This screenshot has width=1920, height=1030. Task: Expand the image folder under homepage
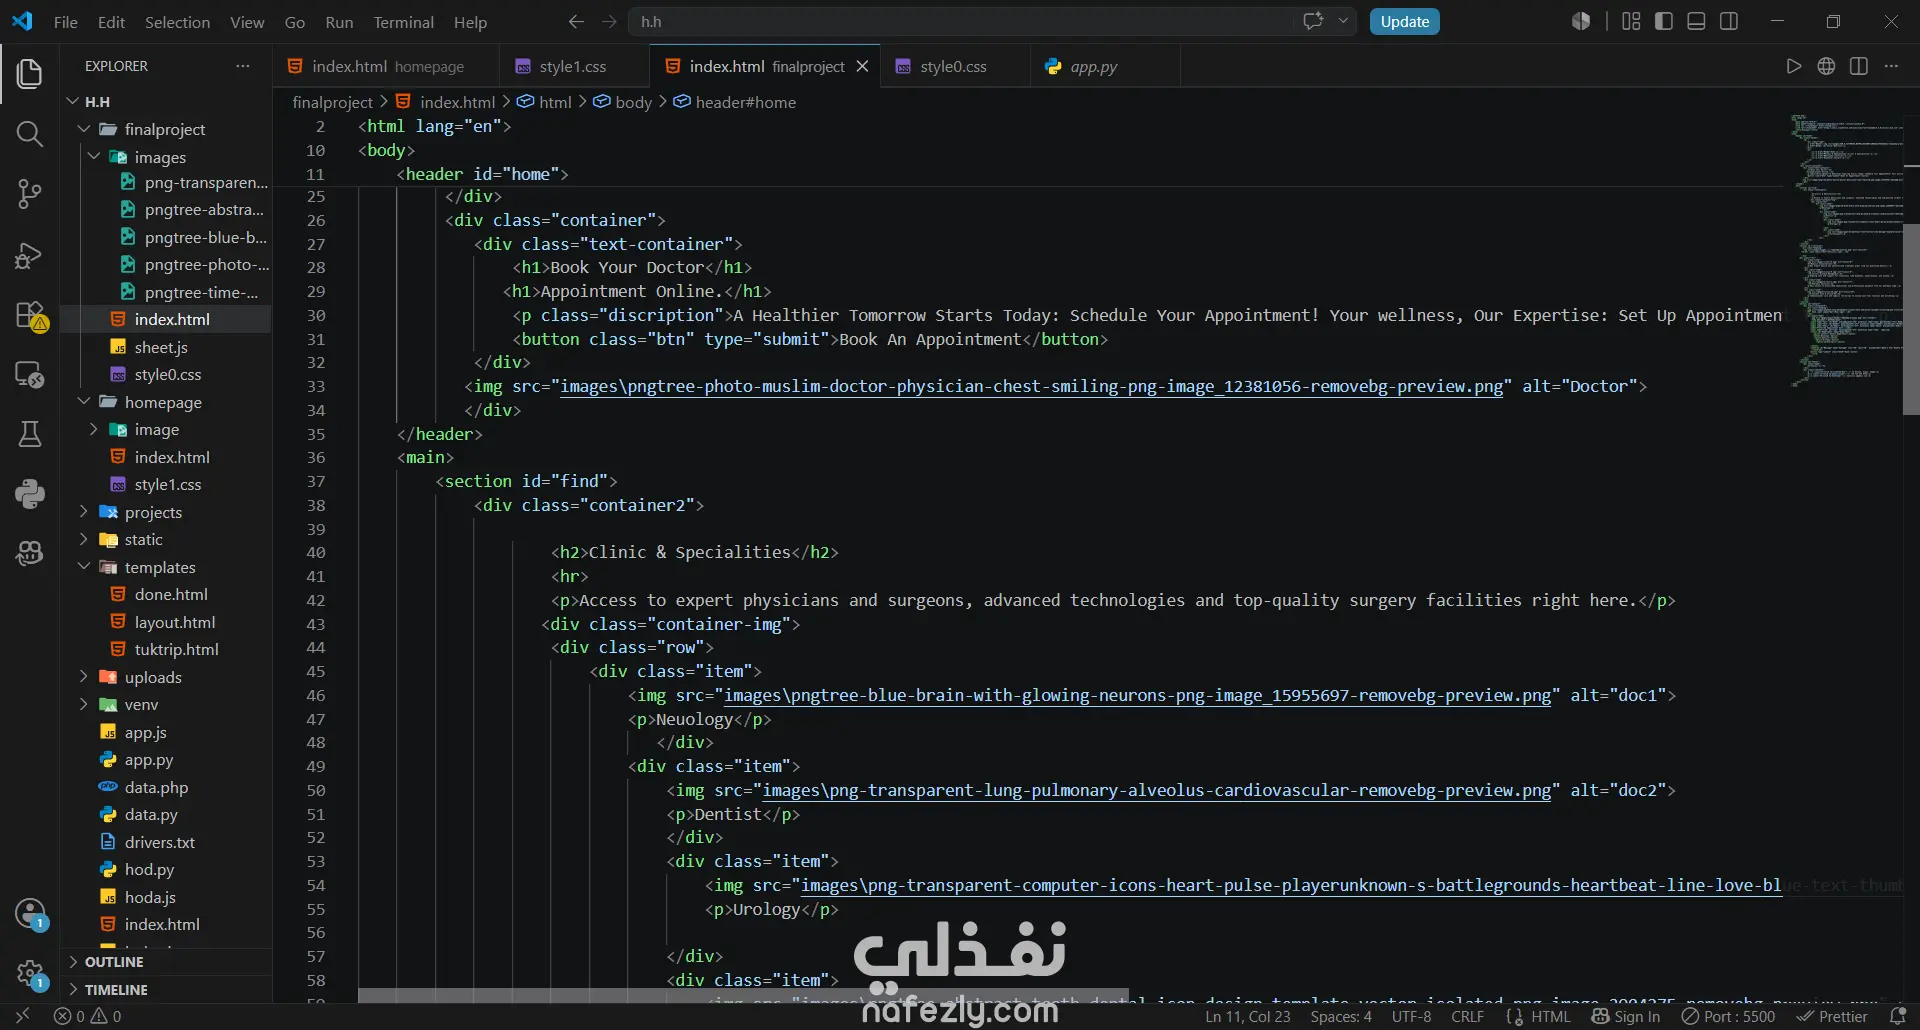[94, 429]
